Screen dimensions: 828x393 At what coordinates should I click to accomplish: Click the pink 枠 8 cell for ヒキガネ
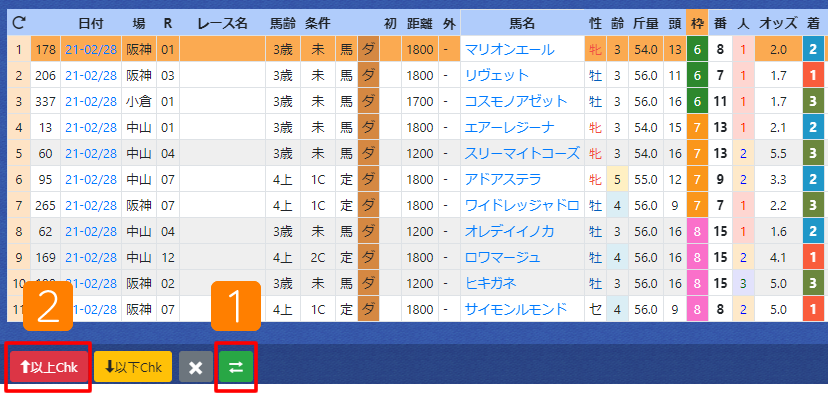pyautogui.click(x=697, y=283)
